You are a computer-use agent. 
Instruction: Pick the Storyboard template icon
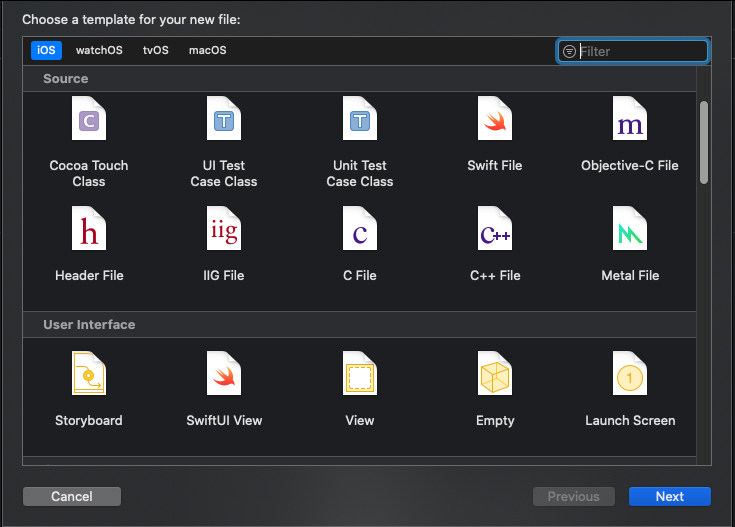pos(89,373)
